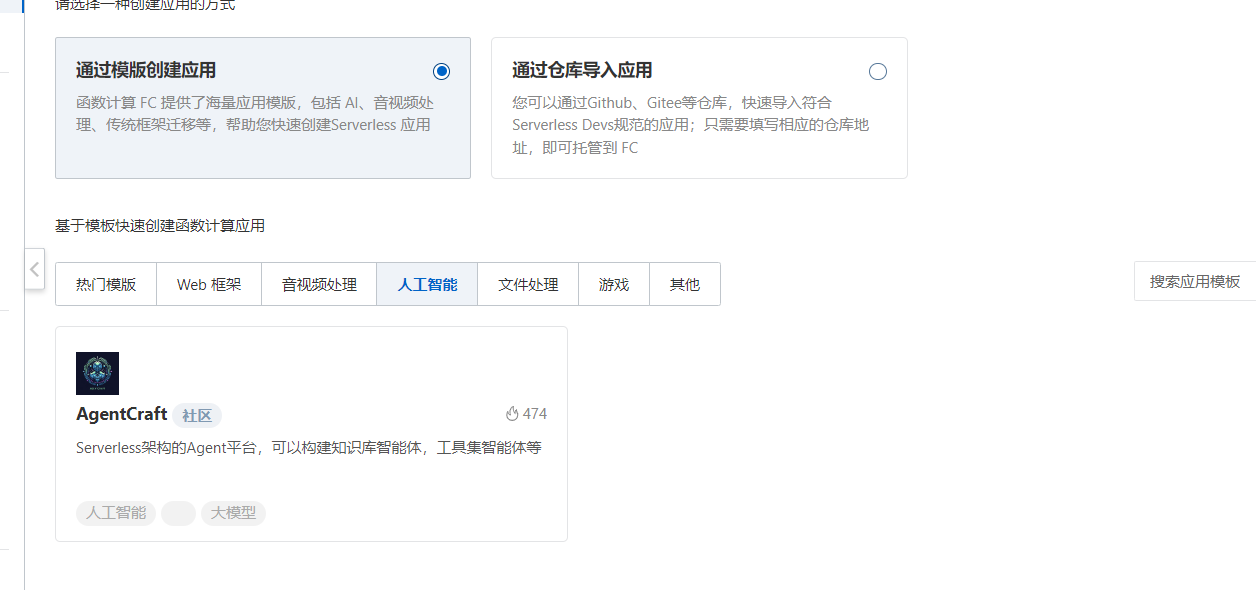Switch to the 热门模版 tab
1256x590 pixels.
[106, 284]
